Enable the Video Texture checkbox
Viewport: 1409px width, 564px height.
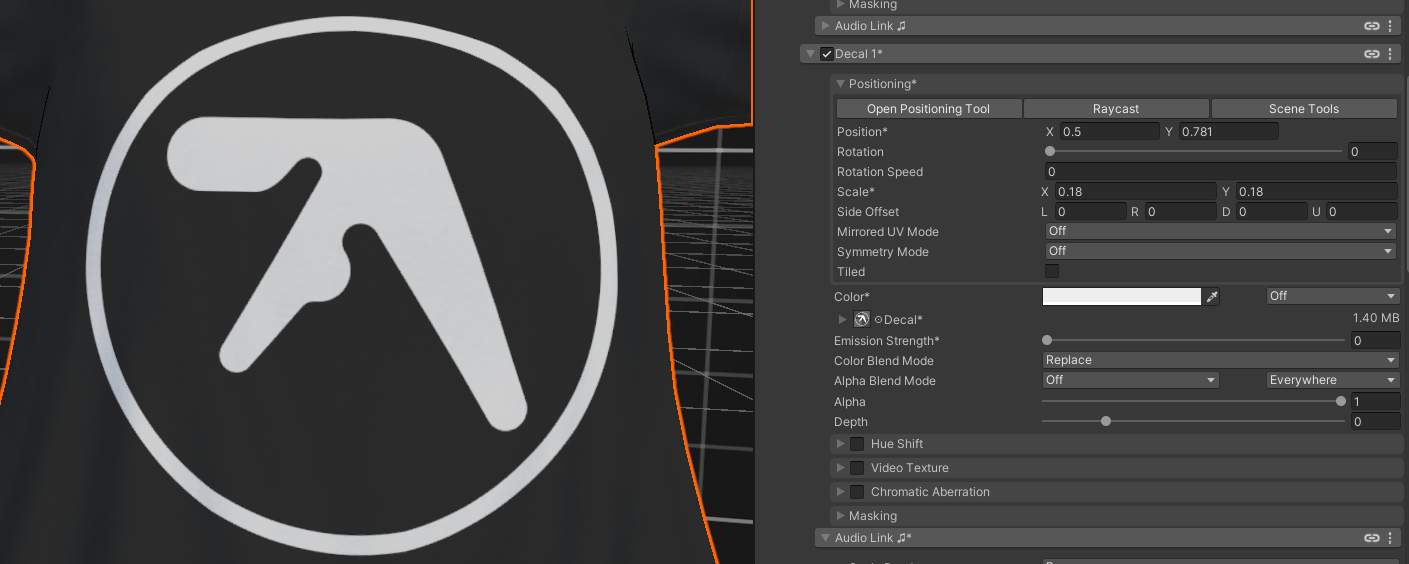[x=857, y=468]
